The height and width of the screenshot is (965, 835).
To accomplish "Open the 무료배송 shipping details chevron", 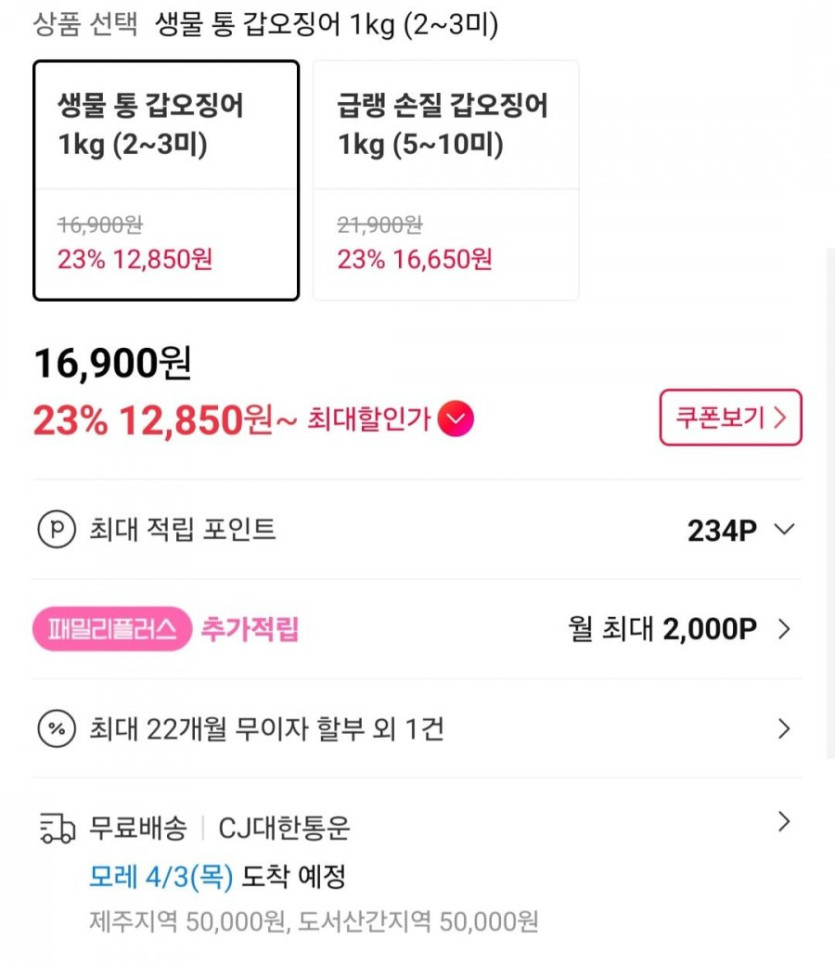I will (785, 822).
